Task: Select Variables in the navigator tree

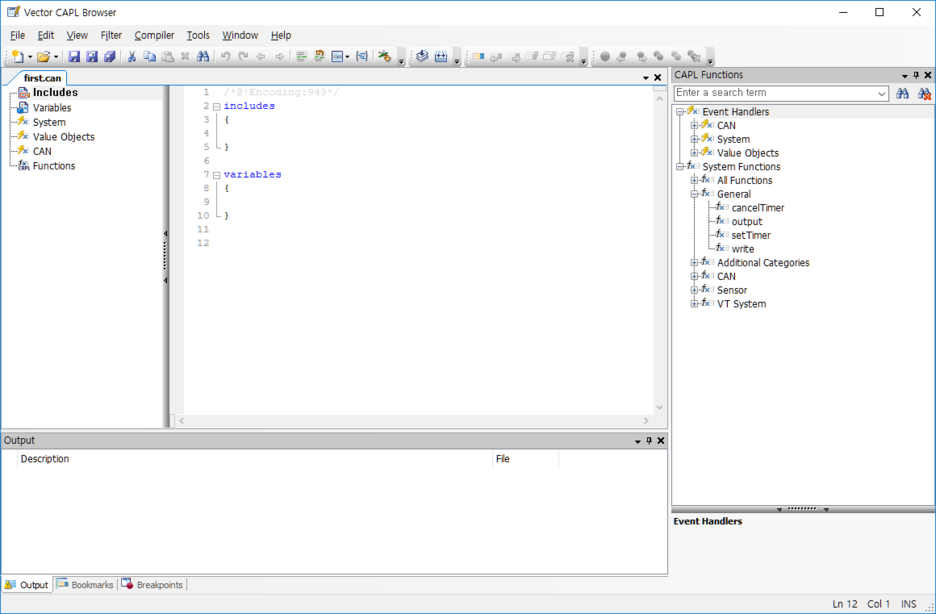Action: coord(51,107)
